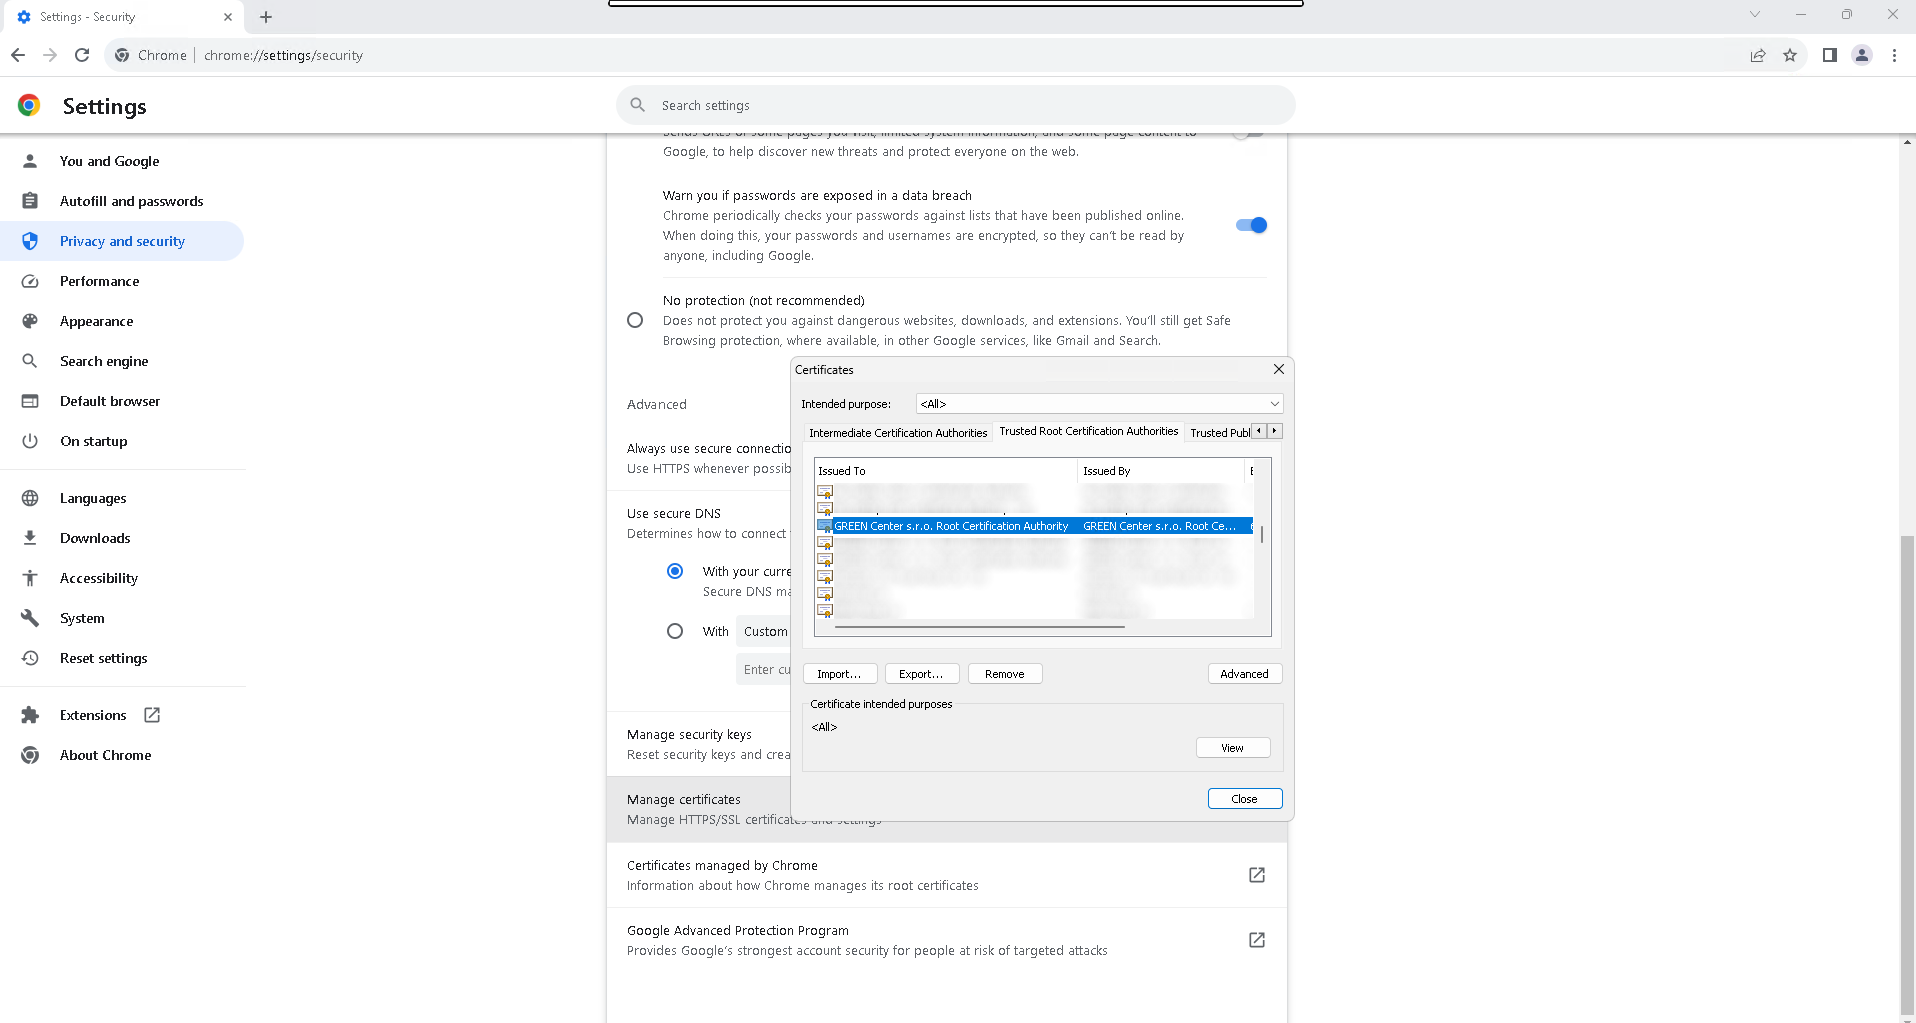Click the bookmark star icon in address bar
The width and height of the screenshot is (1916, 1023).
coord(1790,55)
